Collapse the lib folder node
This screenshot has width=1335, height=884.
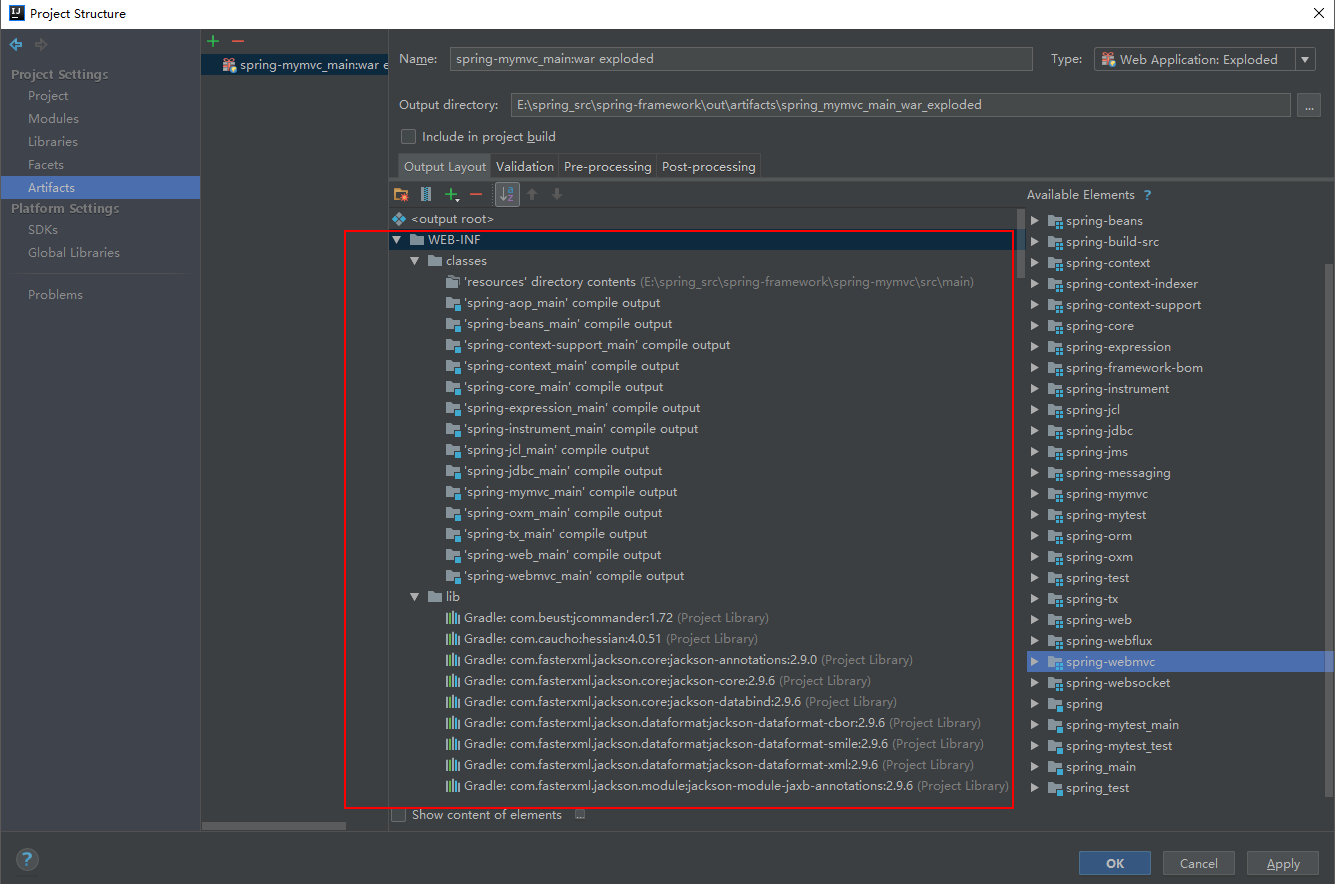(416, 597)
